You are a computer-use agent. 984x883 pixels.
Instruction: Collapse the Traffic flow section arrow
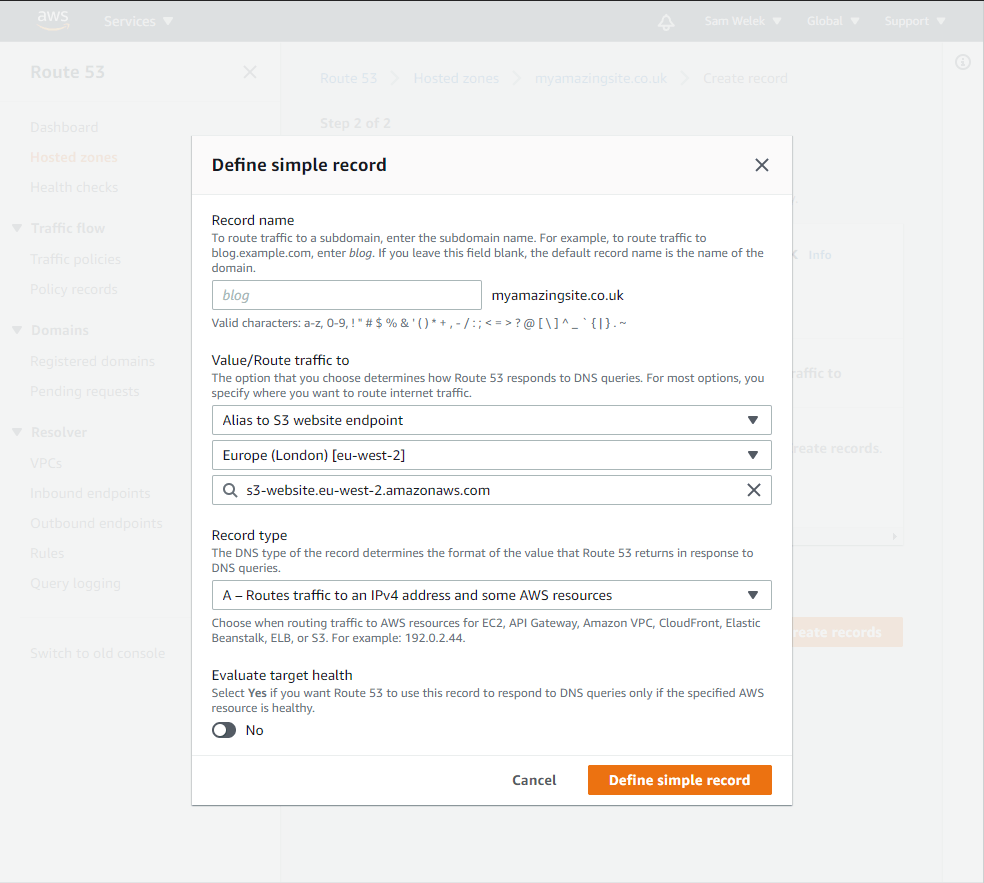pos(17,228)
